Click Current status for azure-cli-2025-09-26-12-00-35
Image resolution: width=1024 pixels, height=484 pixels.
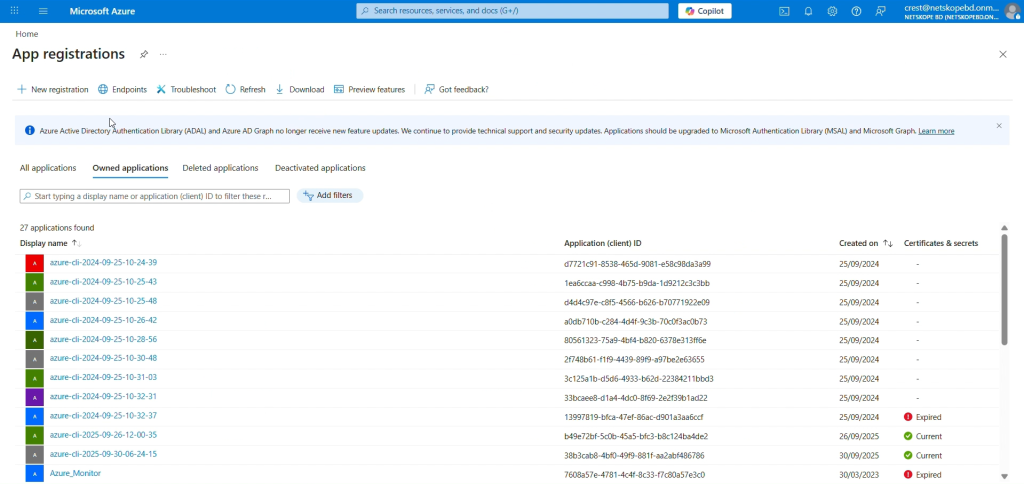pos(923,436)
